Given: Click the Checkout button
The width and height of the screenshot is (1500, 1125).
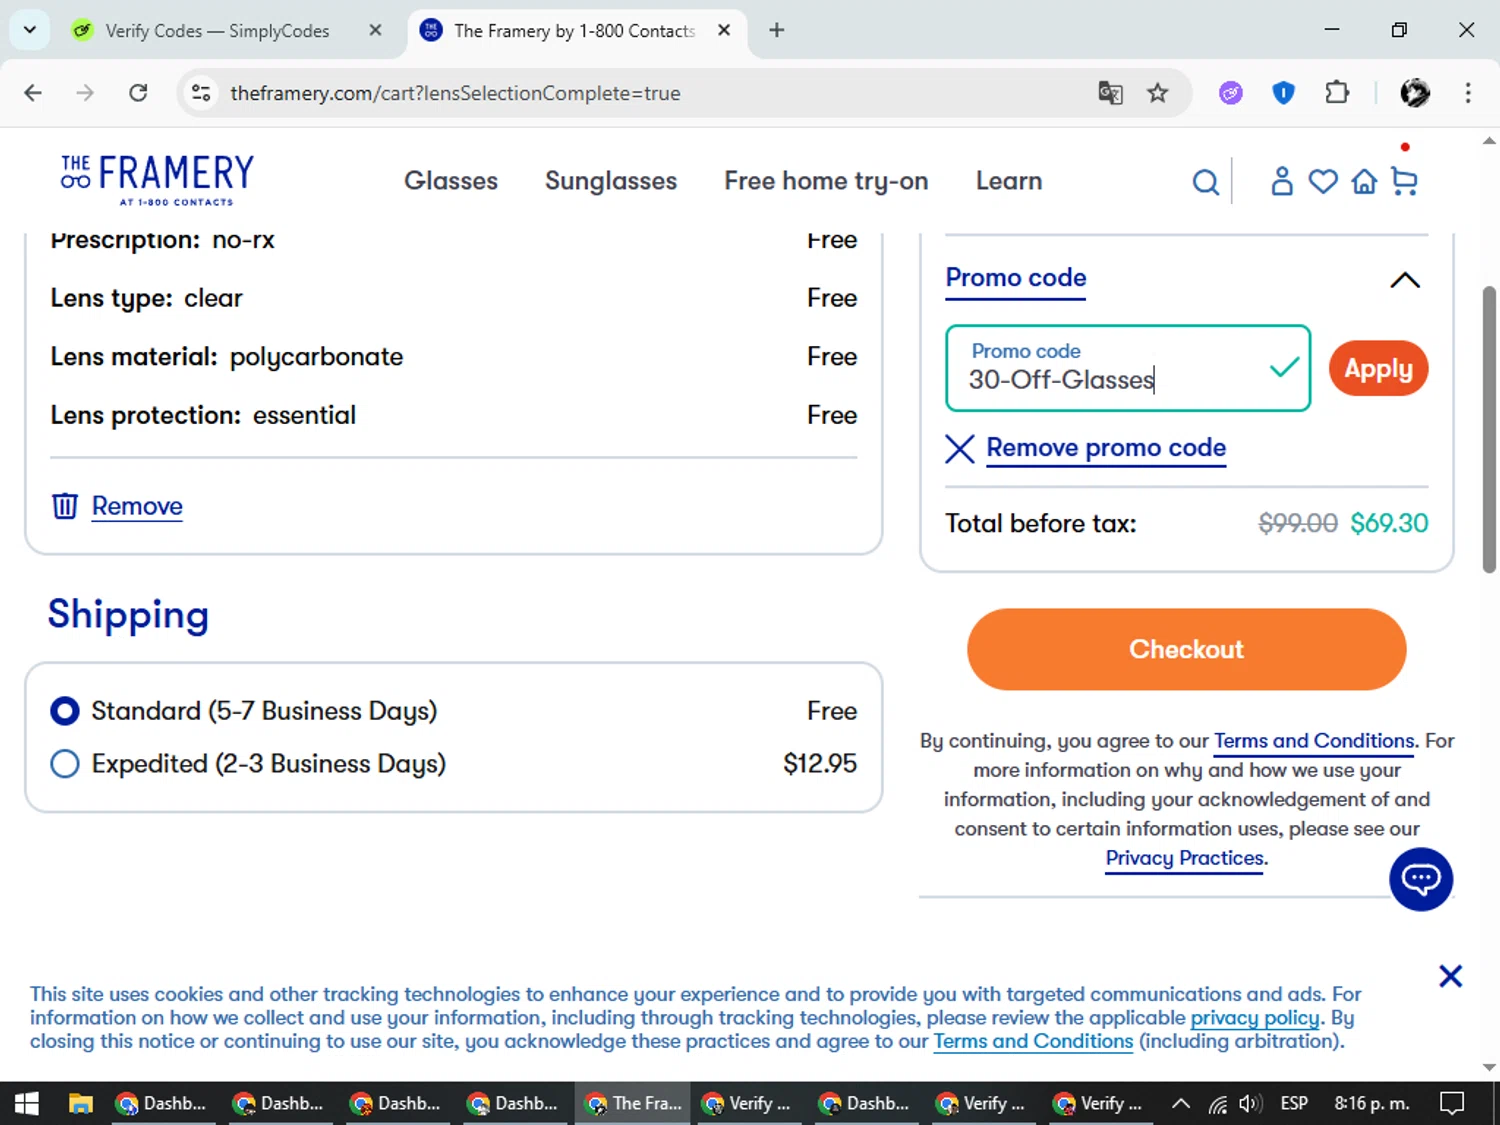Looking at the screenshot, I should [1186, 649].
